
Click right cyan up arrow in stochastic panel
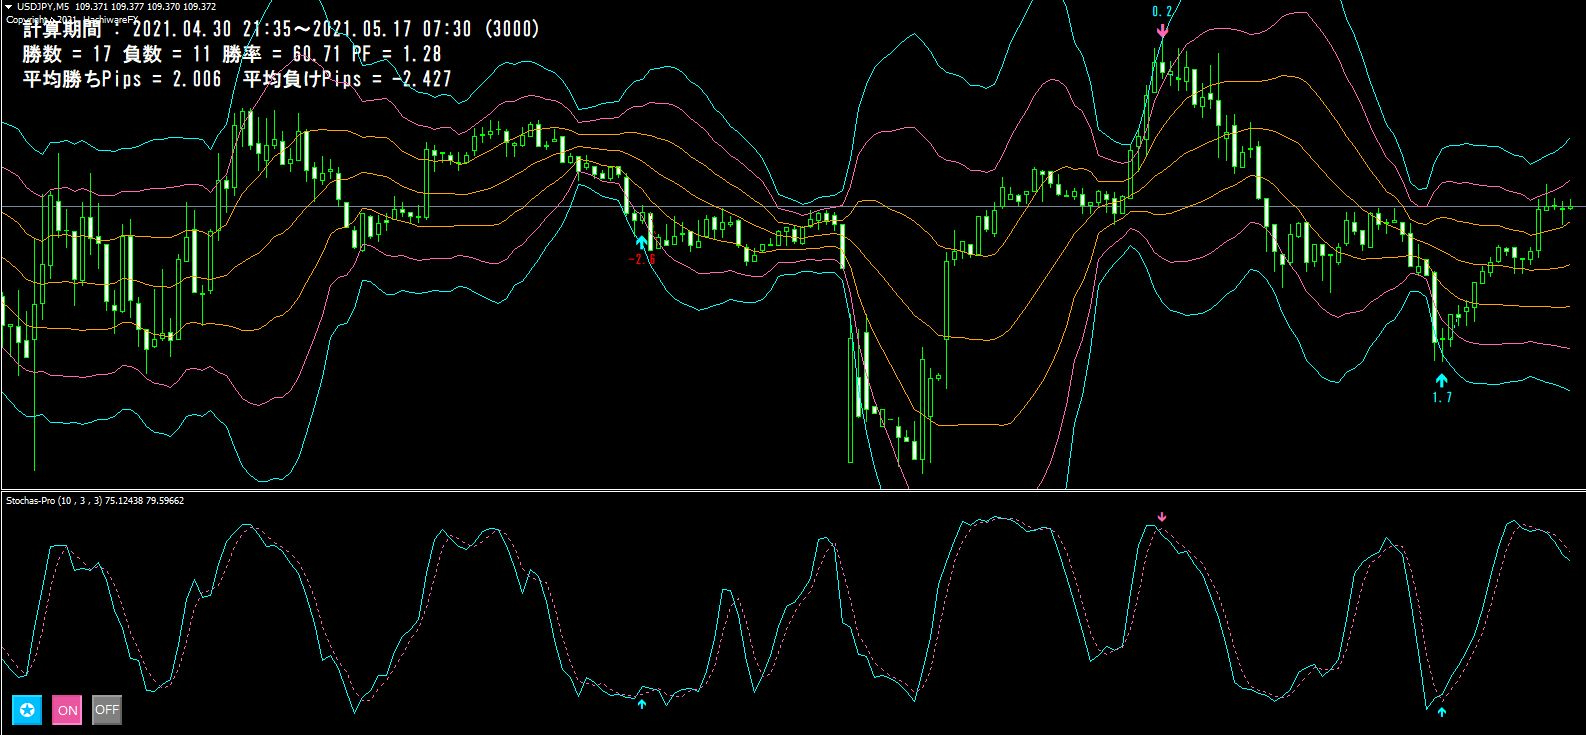pos(1441,712)
